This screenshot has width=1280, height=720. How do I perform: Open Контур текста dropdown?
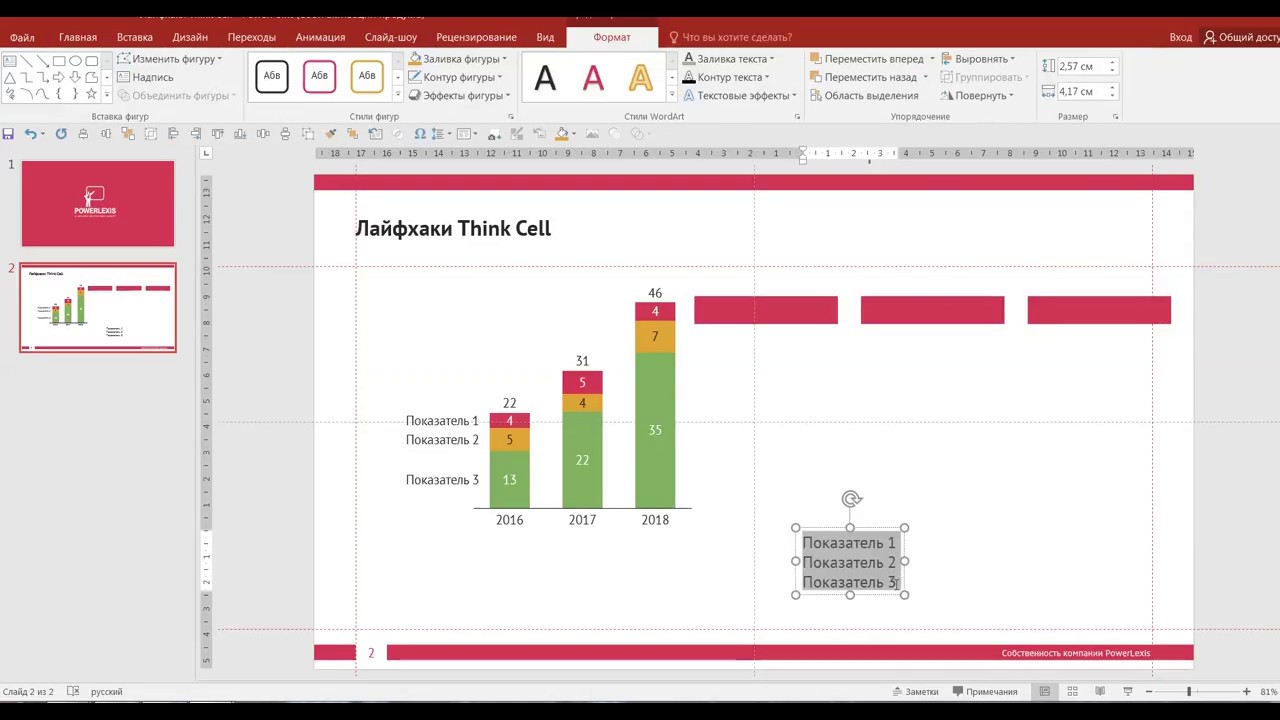tap(726, 77)
